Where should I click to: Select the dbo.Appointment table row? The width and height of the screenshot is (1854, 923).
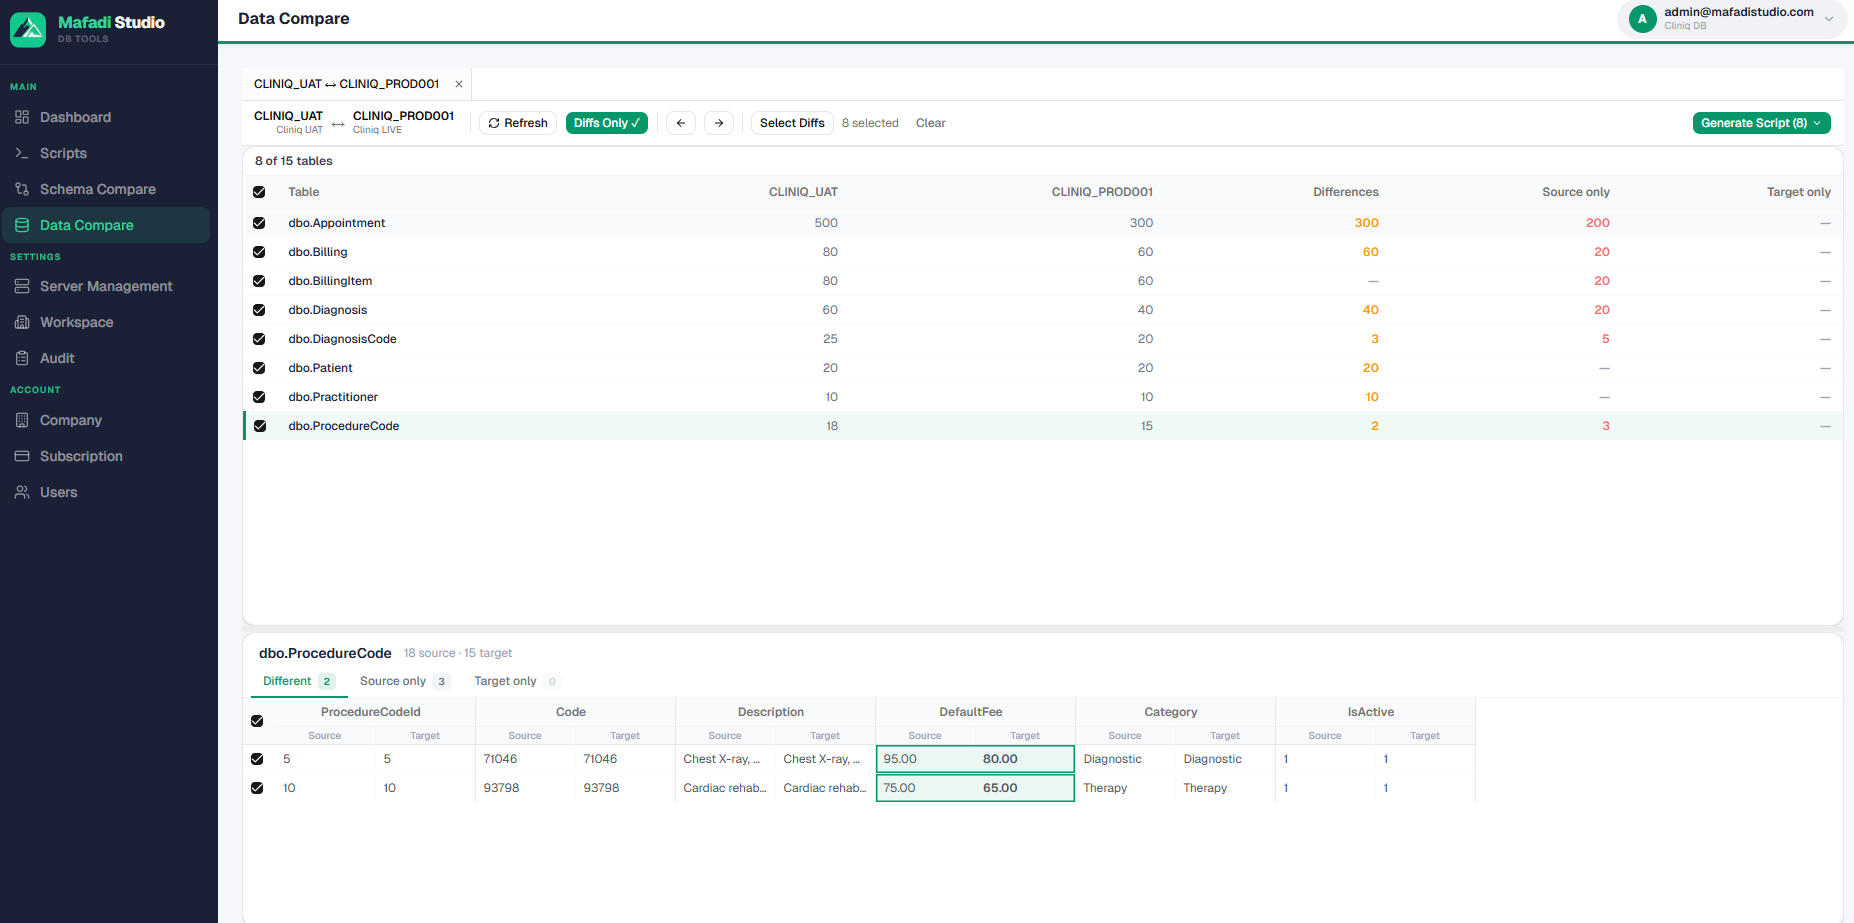(1043, 223)
